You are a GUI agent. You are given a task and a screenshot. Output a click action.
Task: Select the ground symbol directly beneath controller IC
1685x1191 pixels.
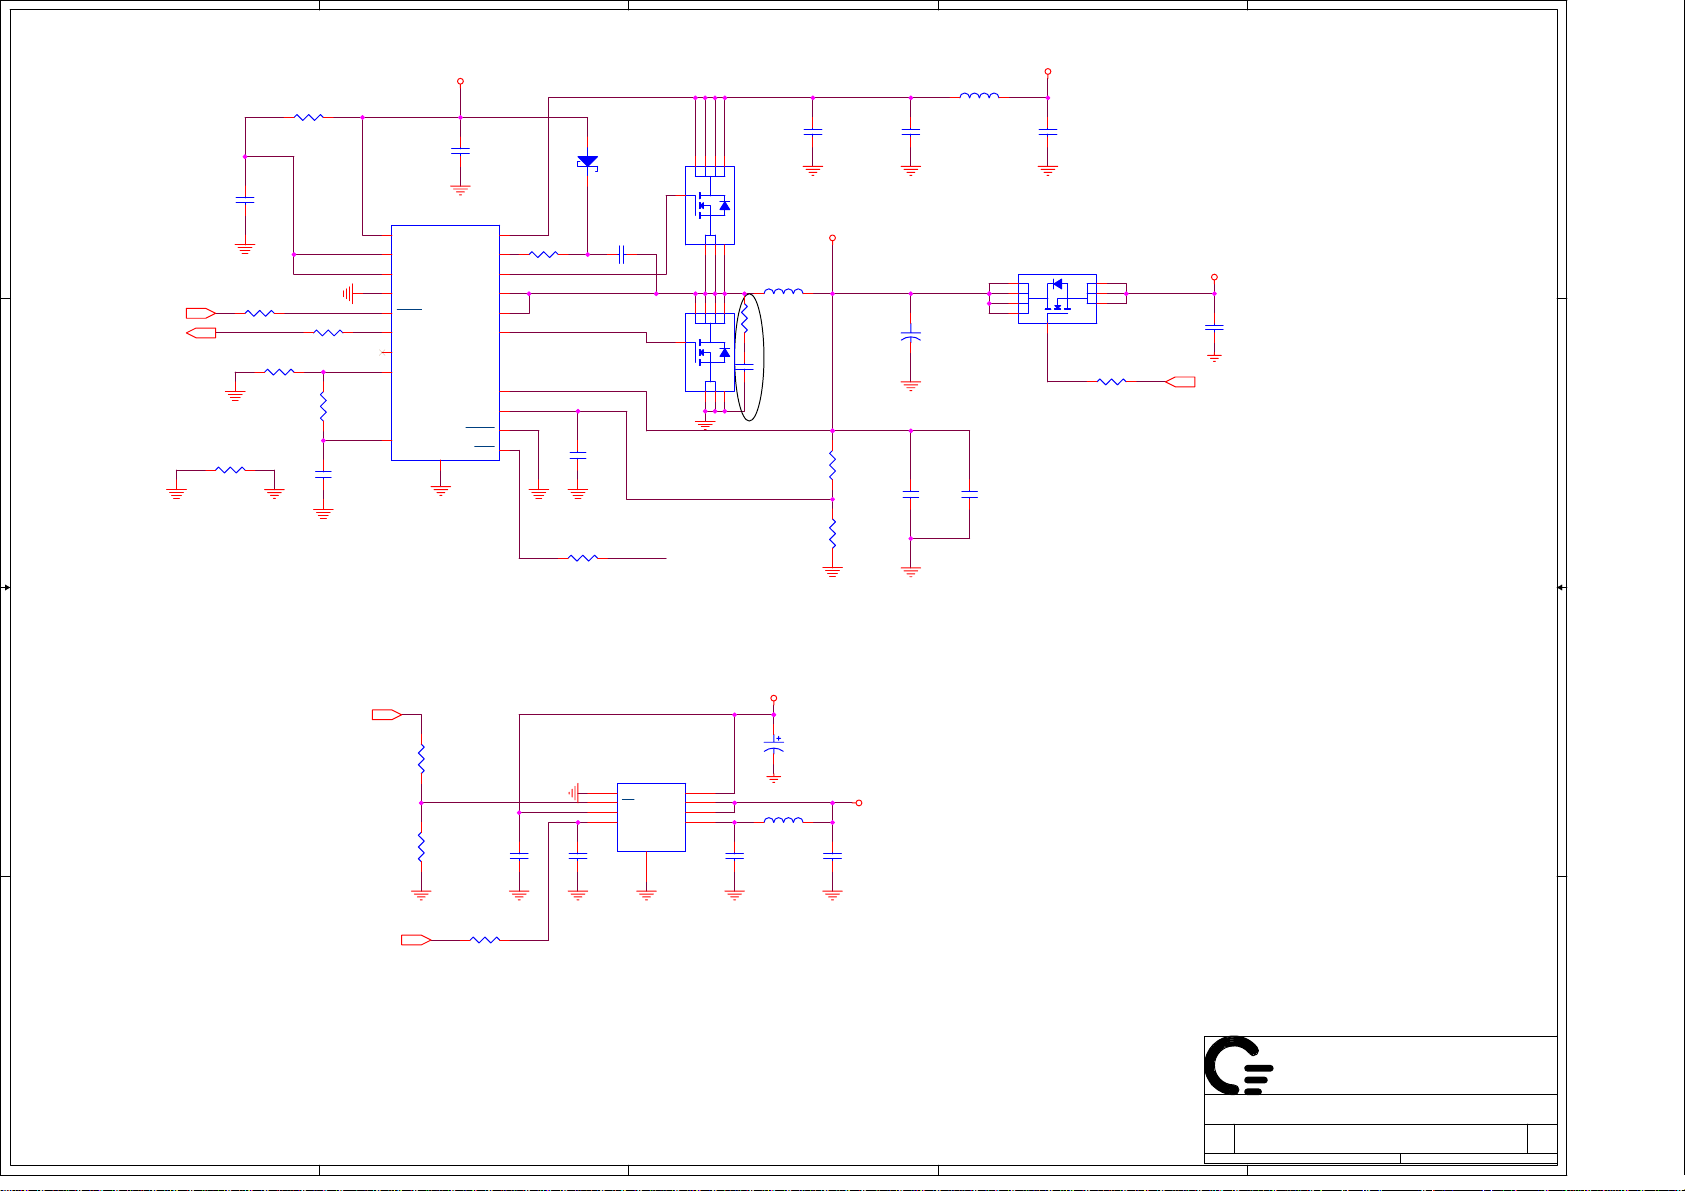(440, 489)
